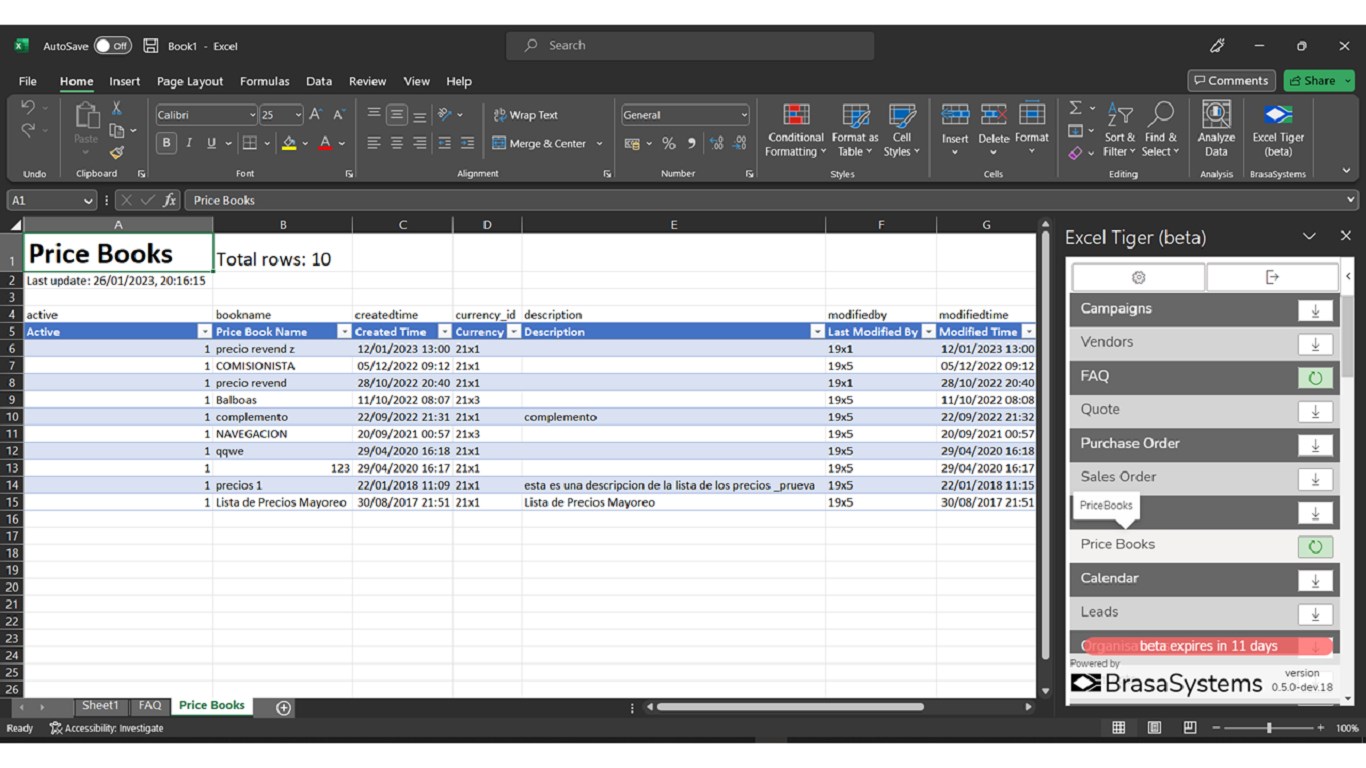The width and height of the screenshot is (1366, 768).
Task: Open Format as Table
Action: 855,130
